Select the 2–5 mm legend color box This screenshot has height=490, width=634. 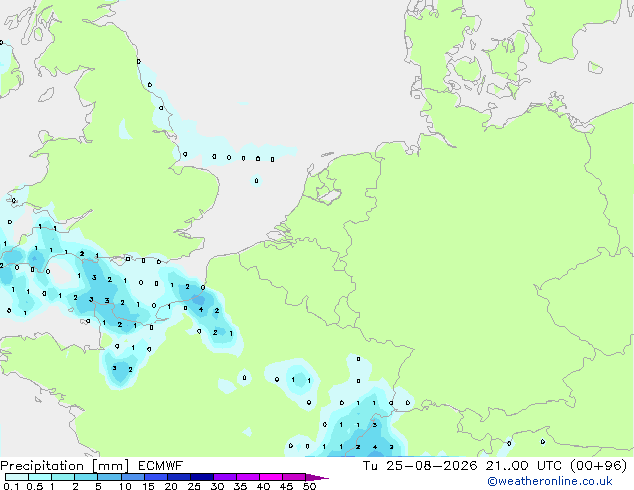point(86,477)
